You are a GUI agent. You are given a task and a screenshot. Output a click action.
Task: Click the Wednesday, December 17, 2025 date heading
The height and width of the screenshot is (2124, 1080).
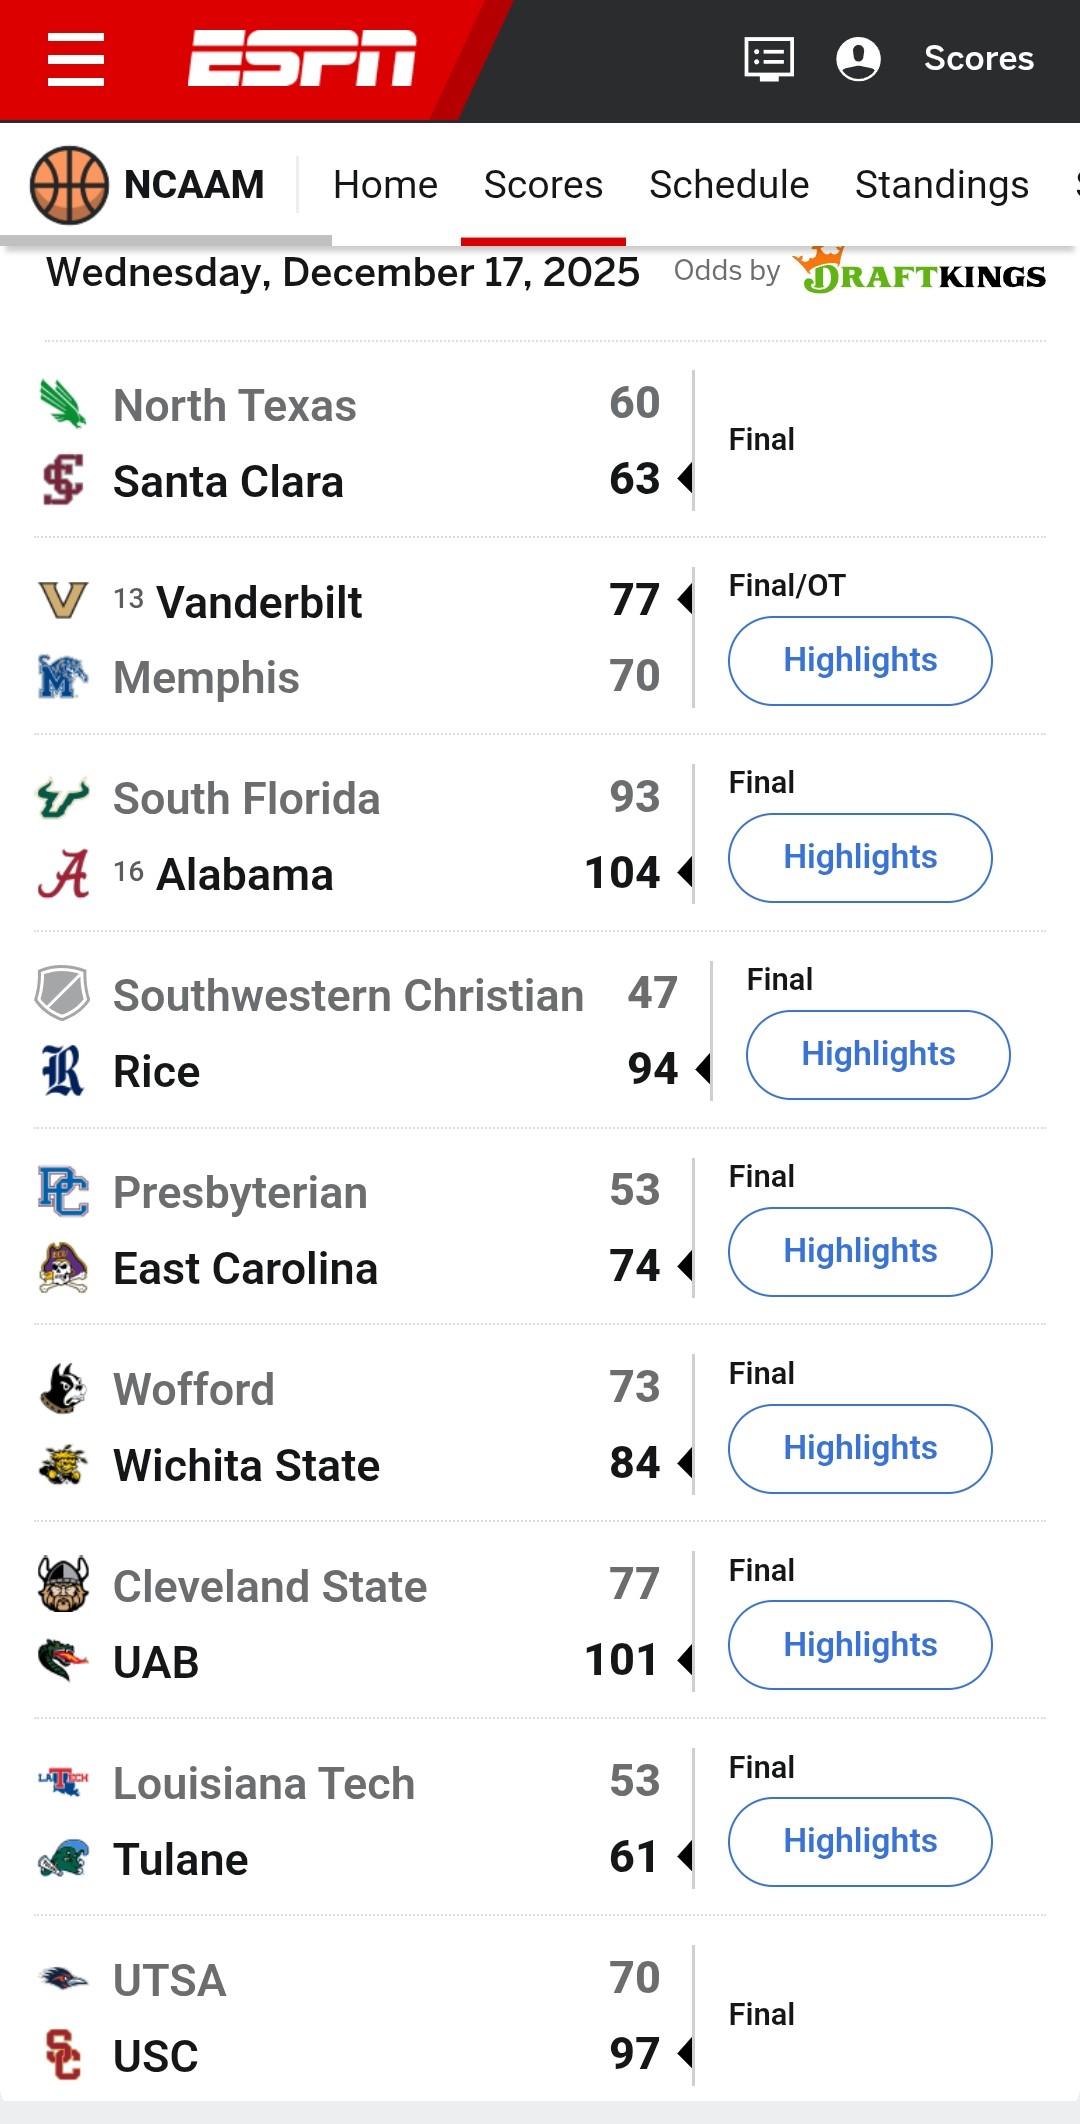click(343, 272)
